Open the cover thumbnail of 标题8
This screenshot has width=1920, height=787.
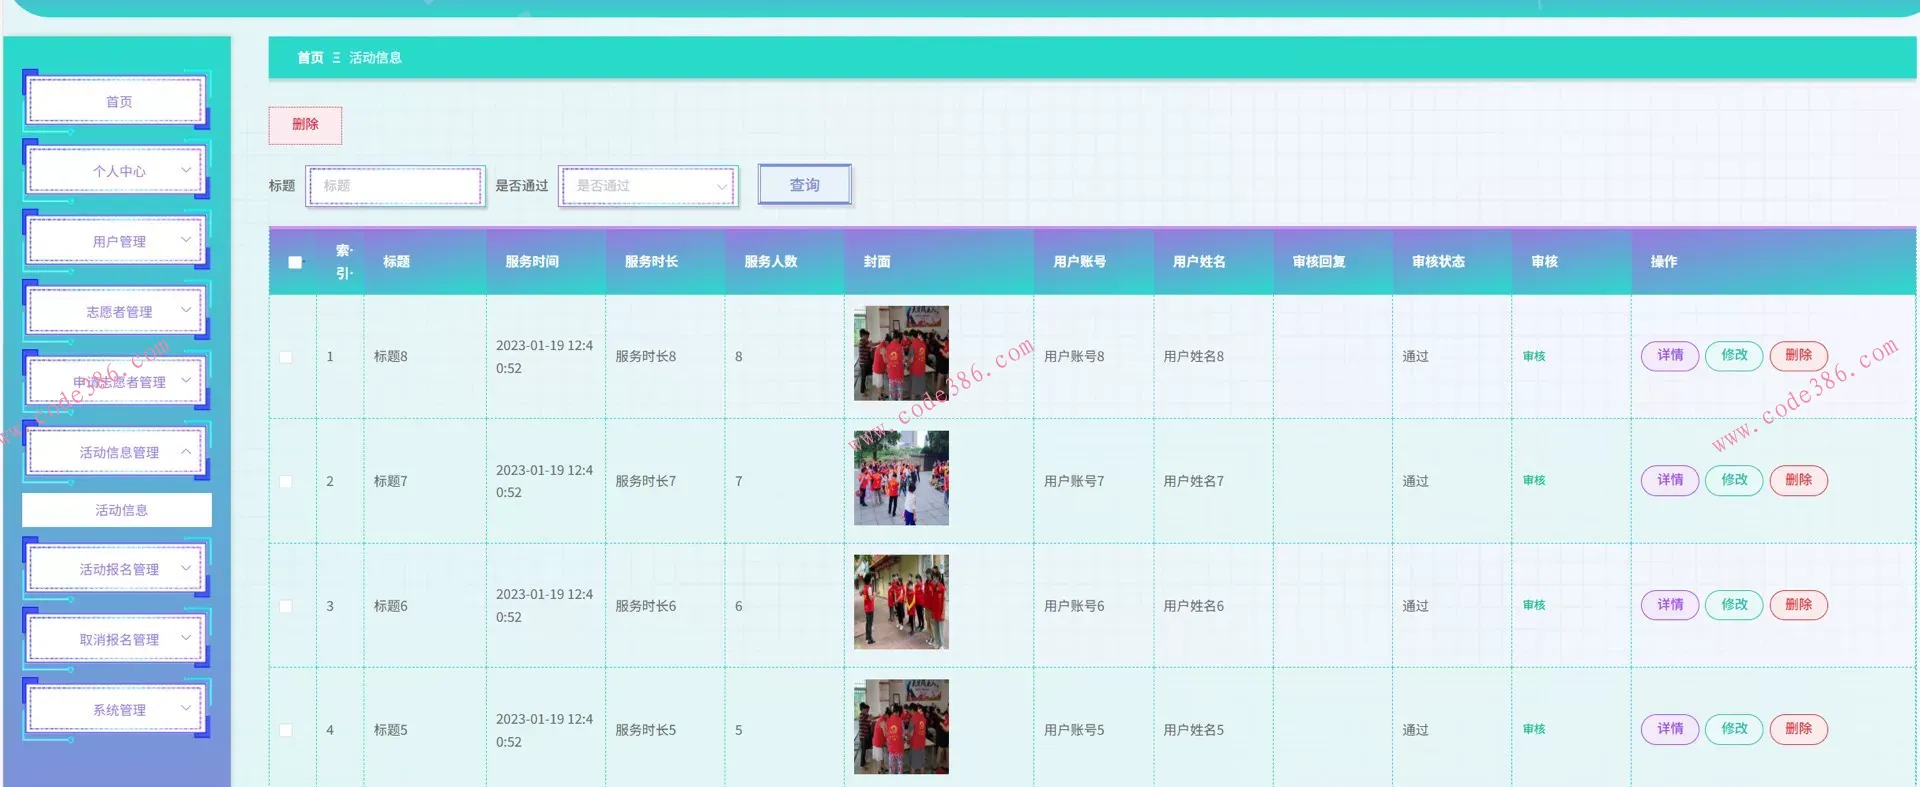point(901,353)
